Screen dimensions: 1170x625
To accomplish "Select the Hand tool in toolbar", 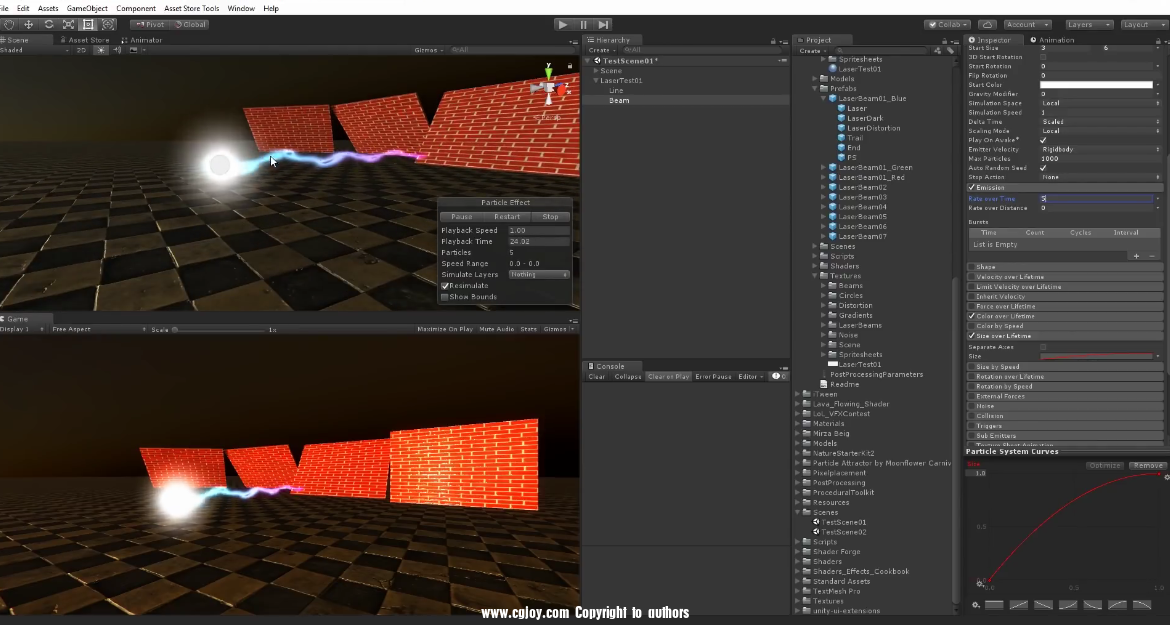I will point(8,24).
